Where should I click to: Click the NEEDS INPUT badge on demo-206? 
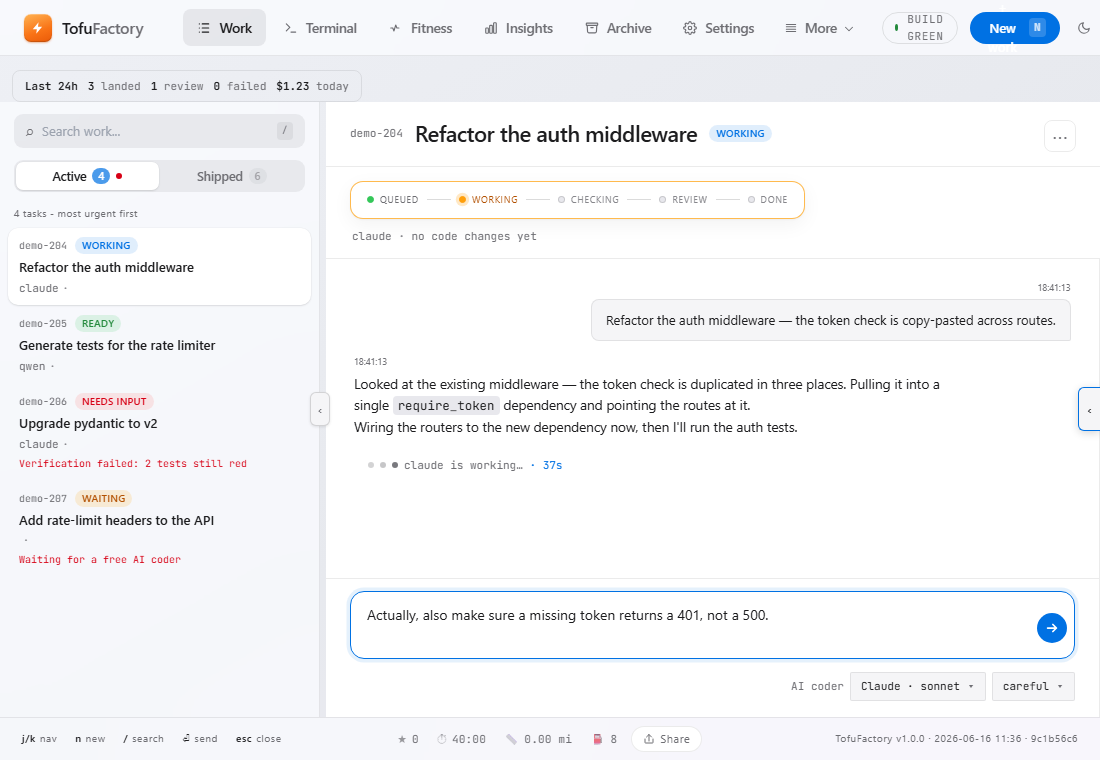click(114, 401)
